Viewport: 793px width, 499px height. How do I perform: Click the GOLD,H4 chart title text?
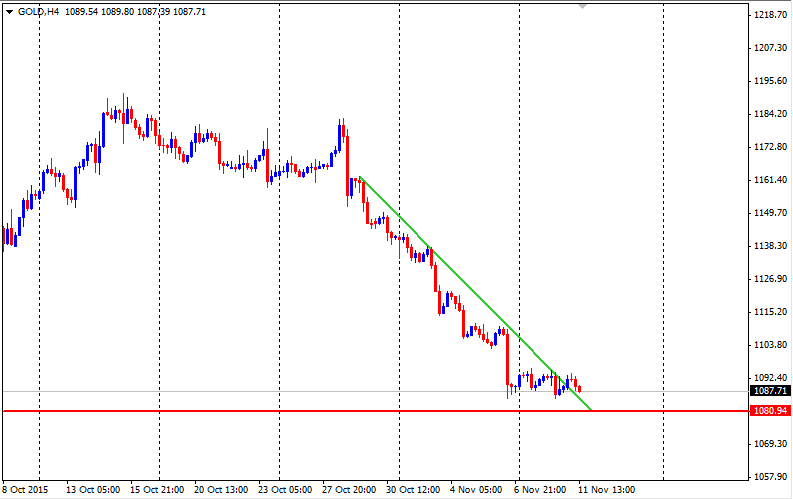[x=38, y=12]
